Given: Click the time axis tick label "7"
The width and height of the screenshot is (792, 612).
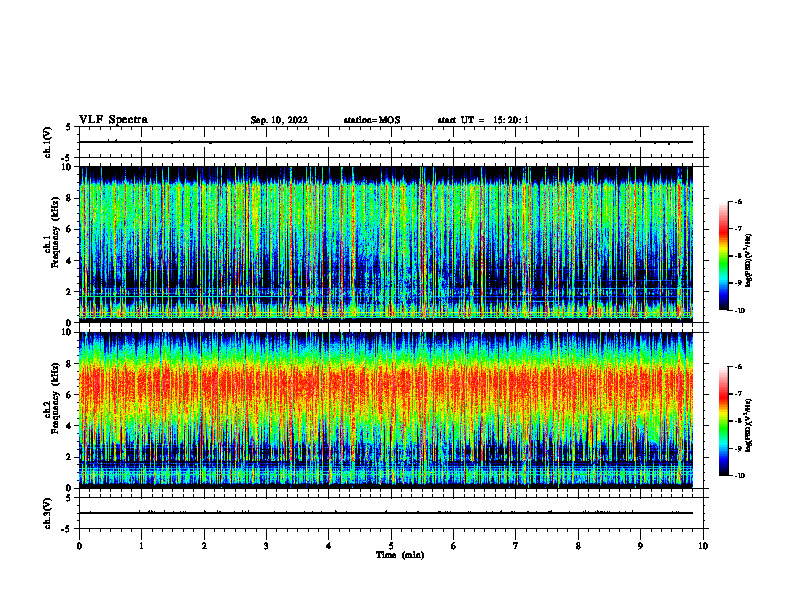Looking at the screenshot, I should [516, 546].
